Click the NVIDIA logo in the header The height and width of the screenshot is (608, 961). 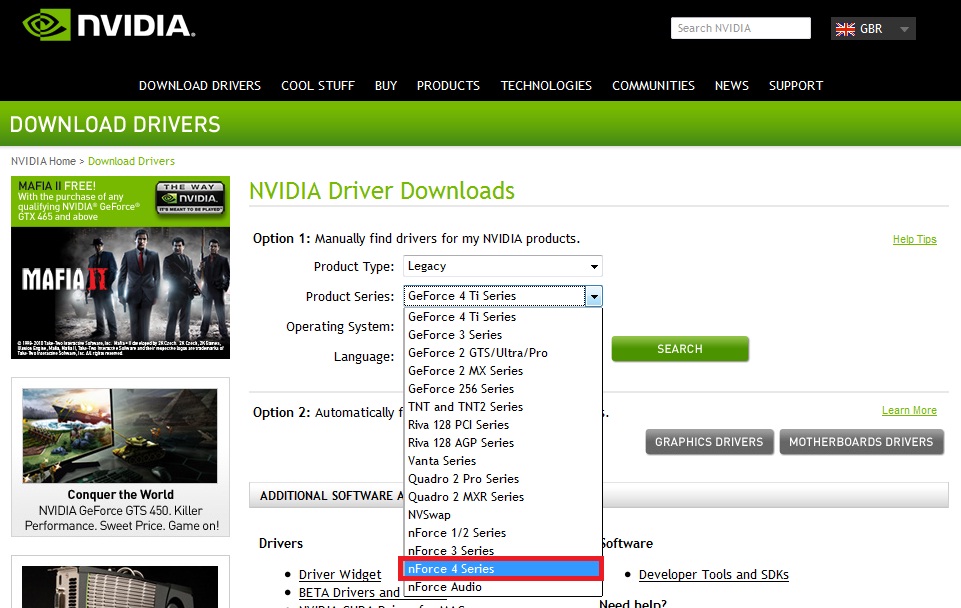tap(108, 25)
